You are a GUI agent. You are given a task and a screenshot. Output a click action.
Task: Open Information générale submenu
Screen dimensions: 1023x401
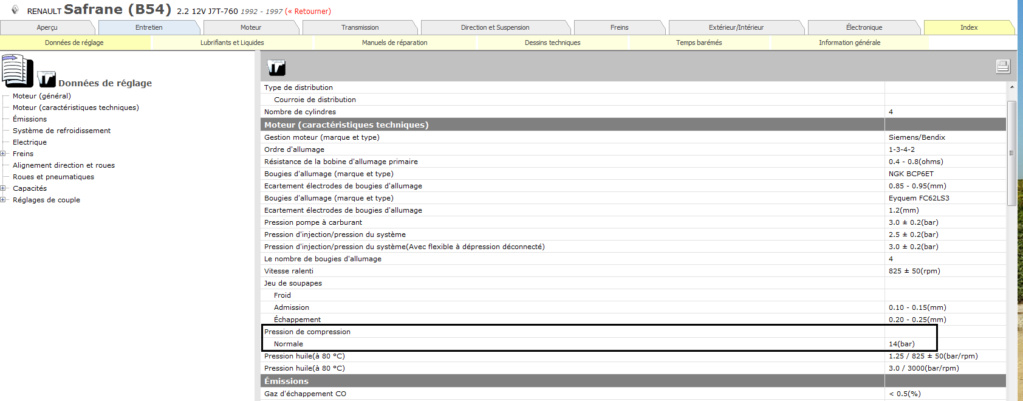coord(849,42)
